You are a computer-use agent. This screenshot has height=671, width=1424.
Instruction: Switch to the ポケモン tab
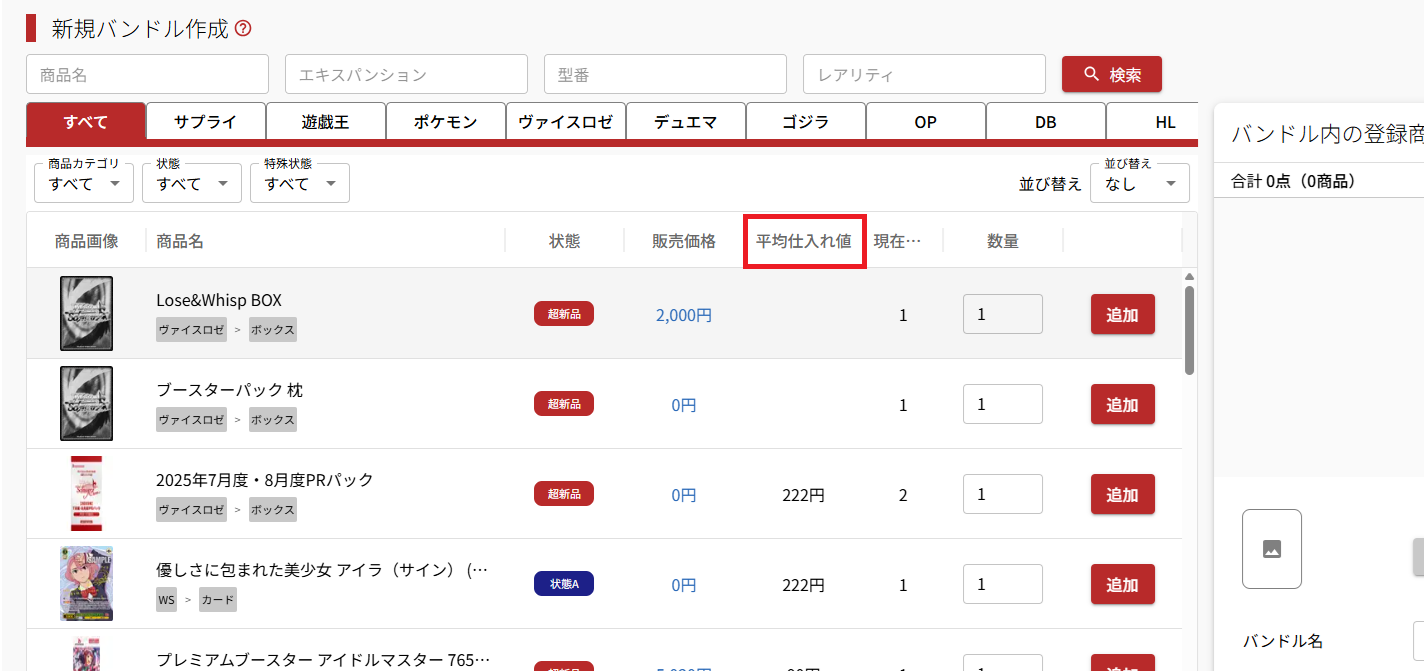click(445, 122)
